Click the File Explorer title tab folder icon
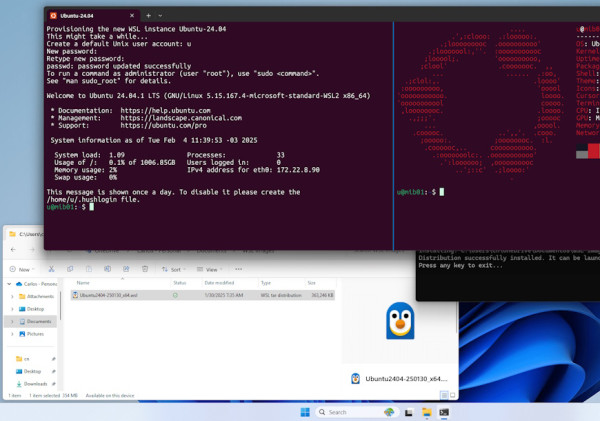600x421 pixels. tap(12, 234)
